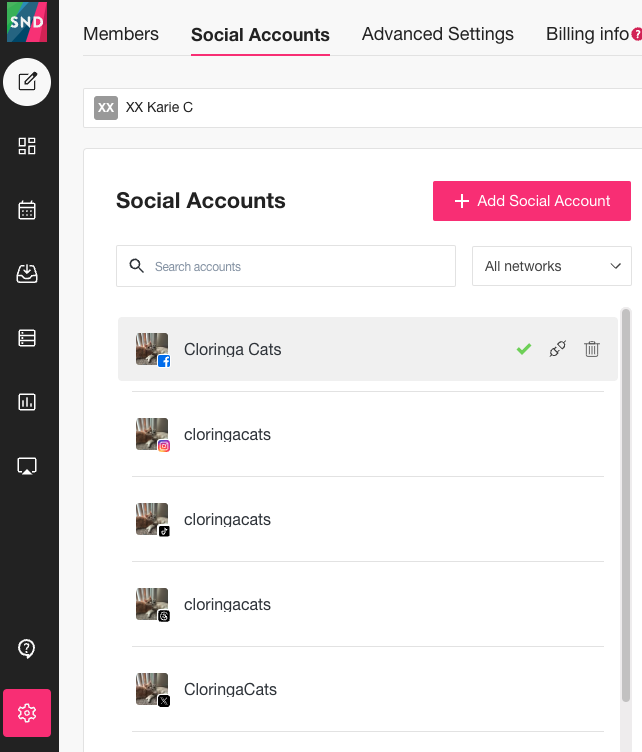642x752 pixels.
Task: Click the reconnect plug icon for Cloringa Cats
Action: point(558,349)
